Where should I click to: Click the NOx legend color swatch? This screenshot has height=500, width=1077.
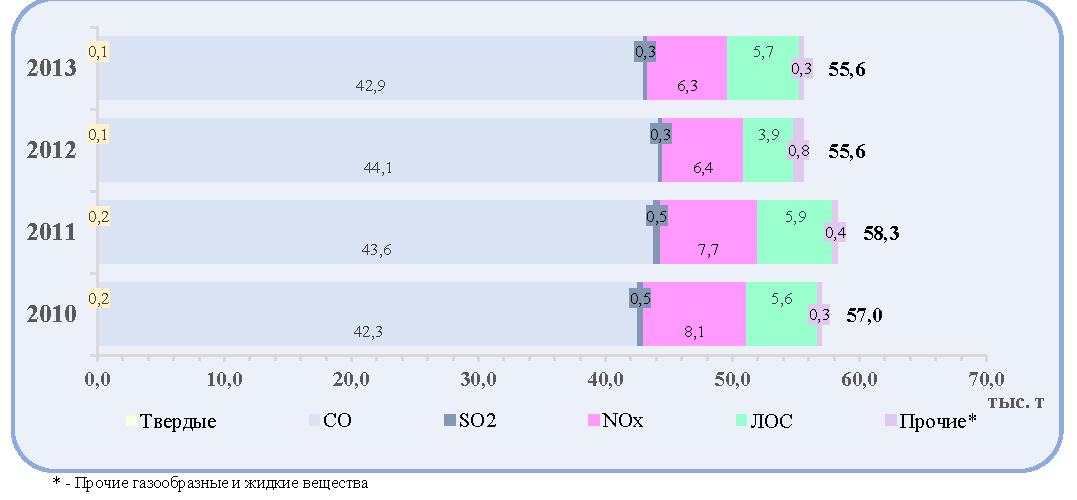[x=593, y=420]
